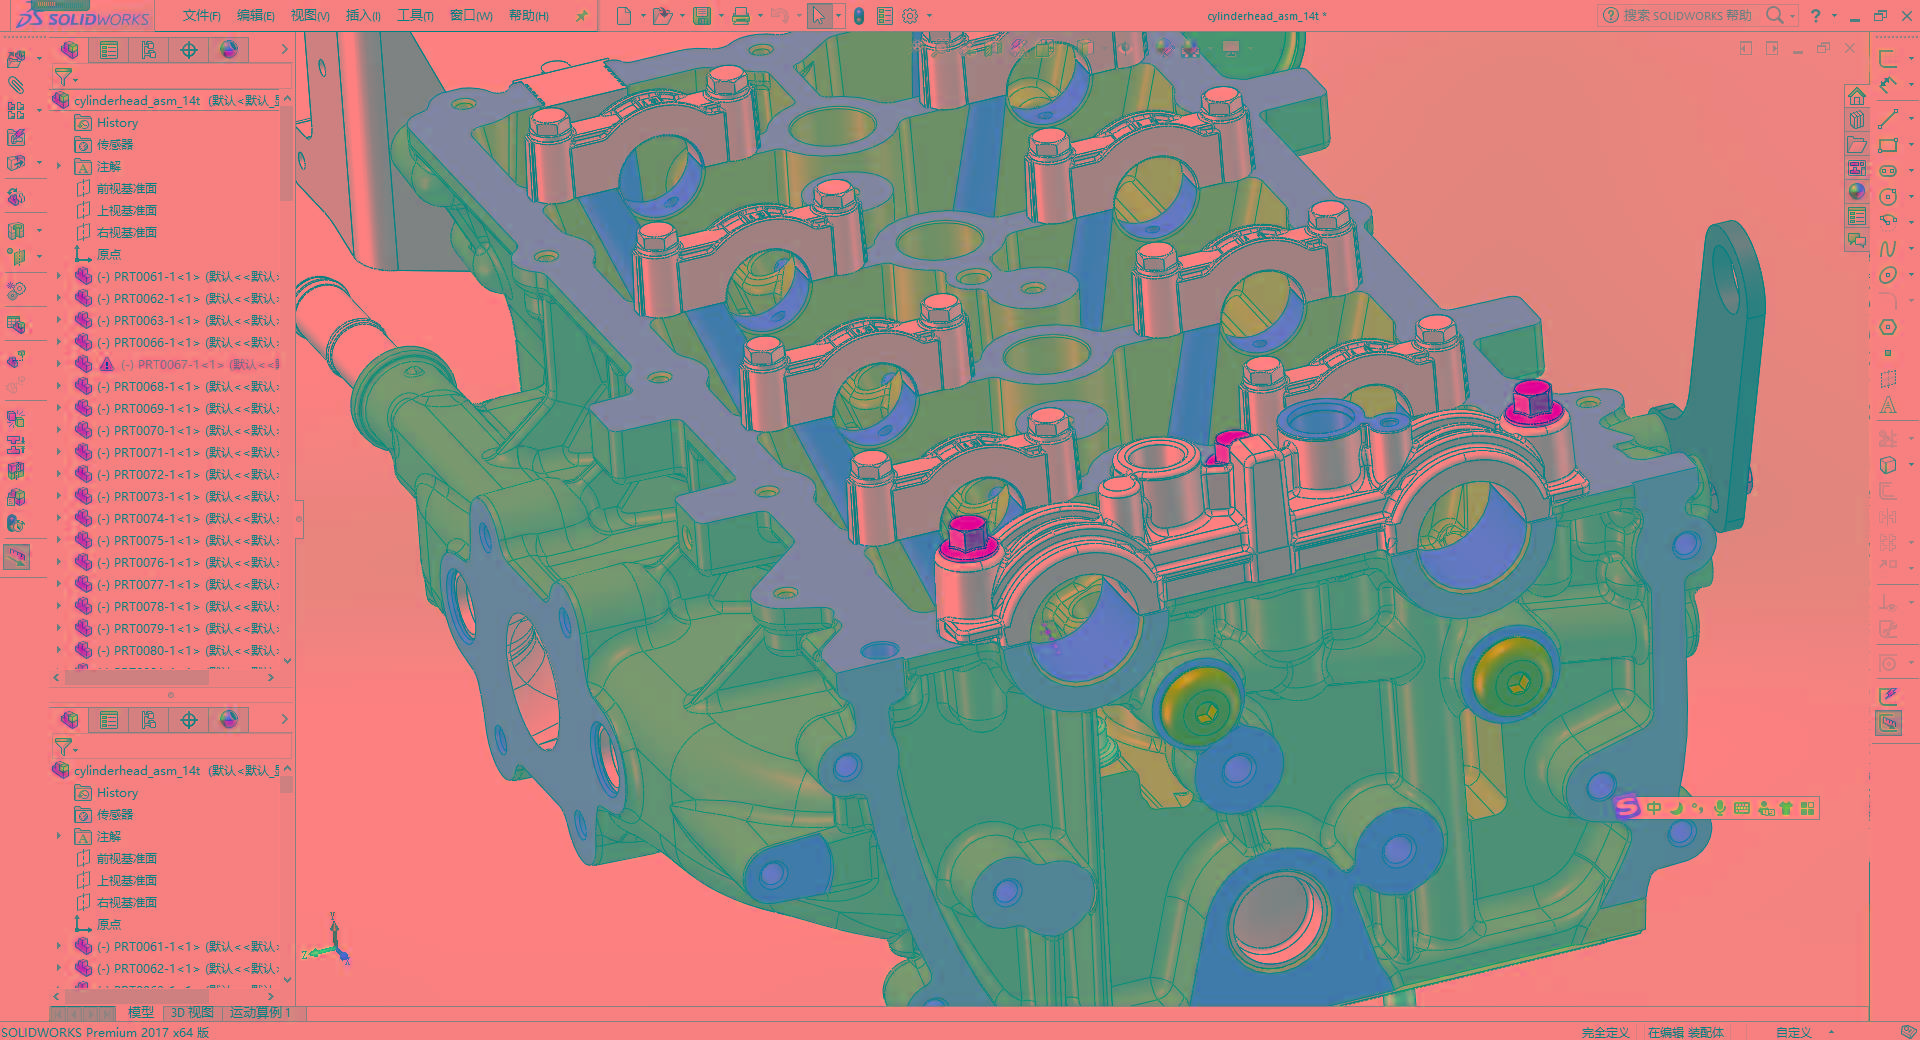The height and width of the screenshot is (1040, 1920).
Task: Expand PRT0062-1 in the lower tree
Action: click(59, 968)
